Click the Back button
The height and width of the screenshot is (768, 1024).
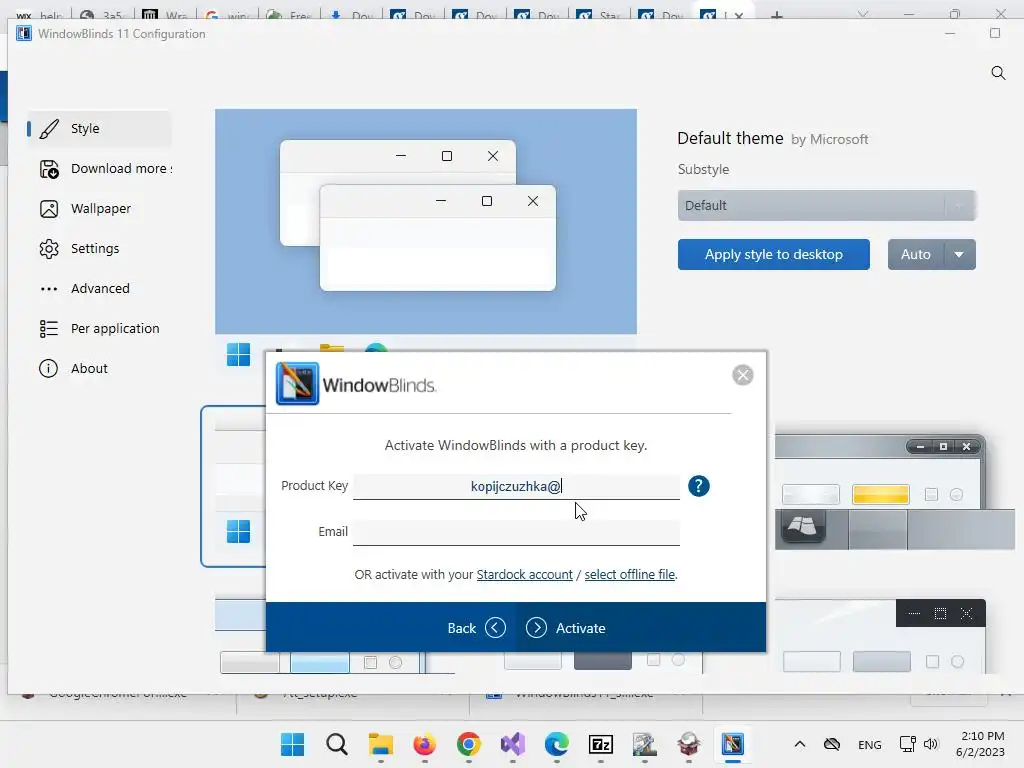pos(476,628)
